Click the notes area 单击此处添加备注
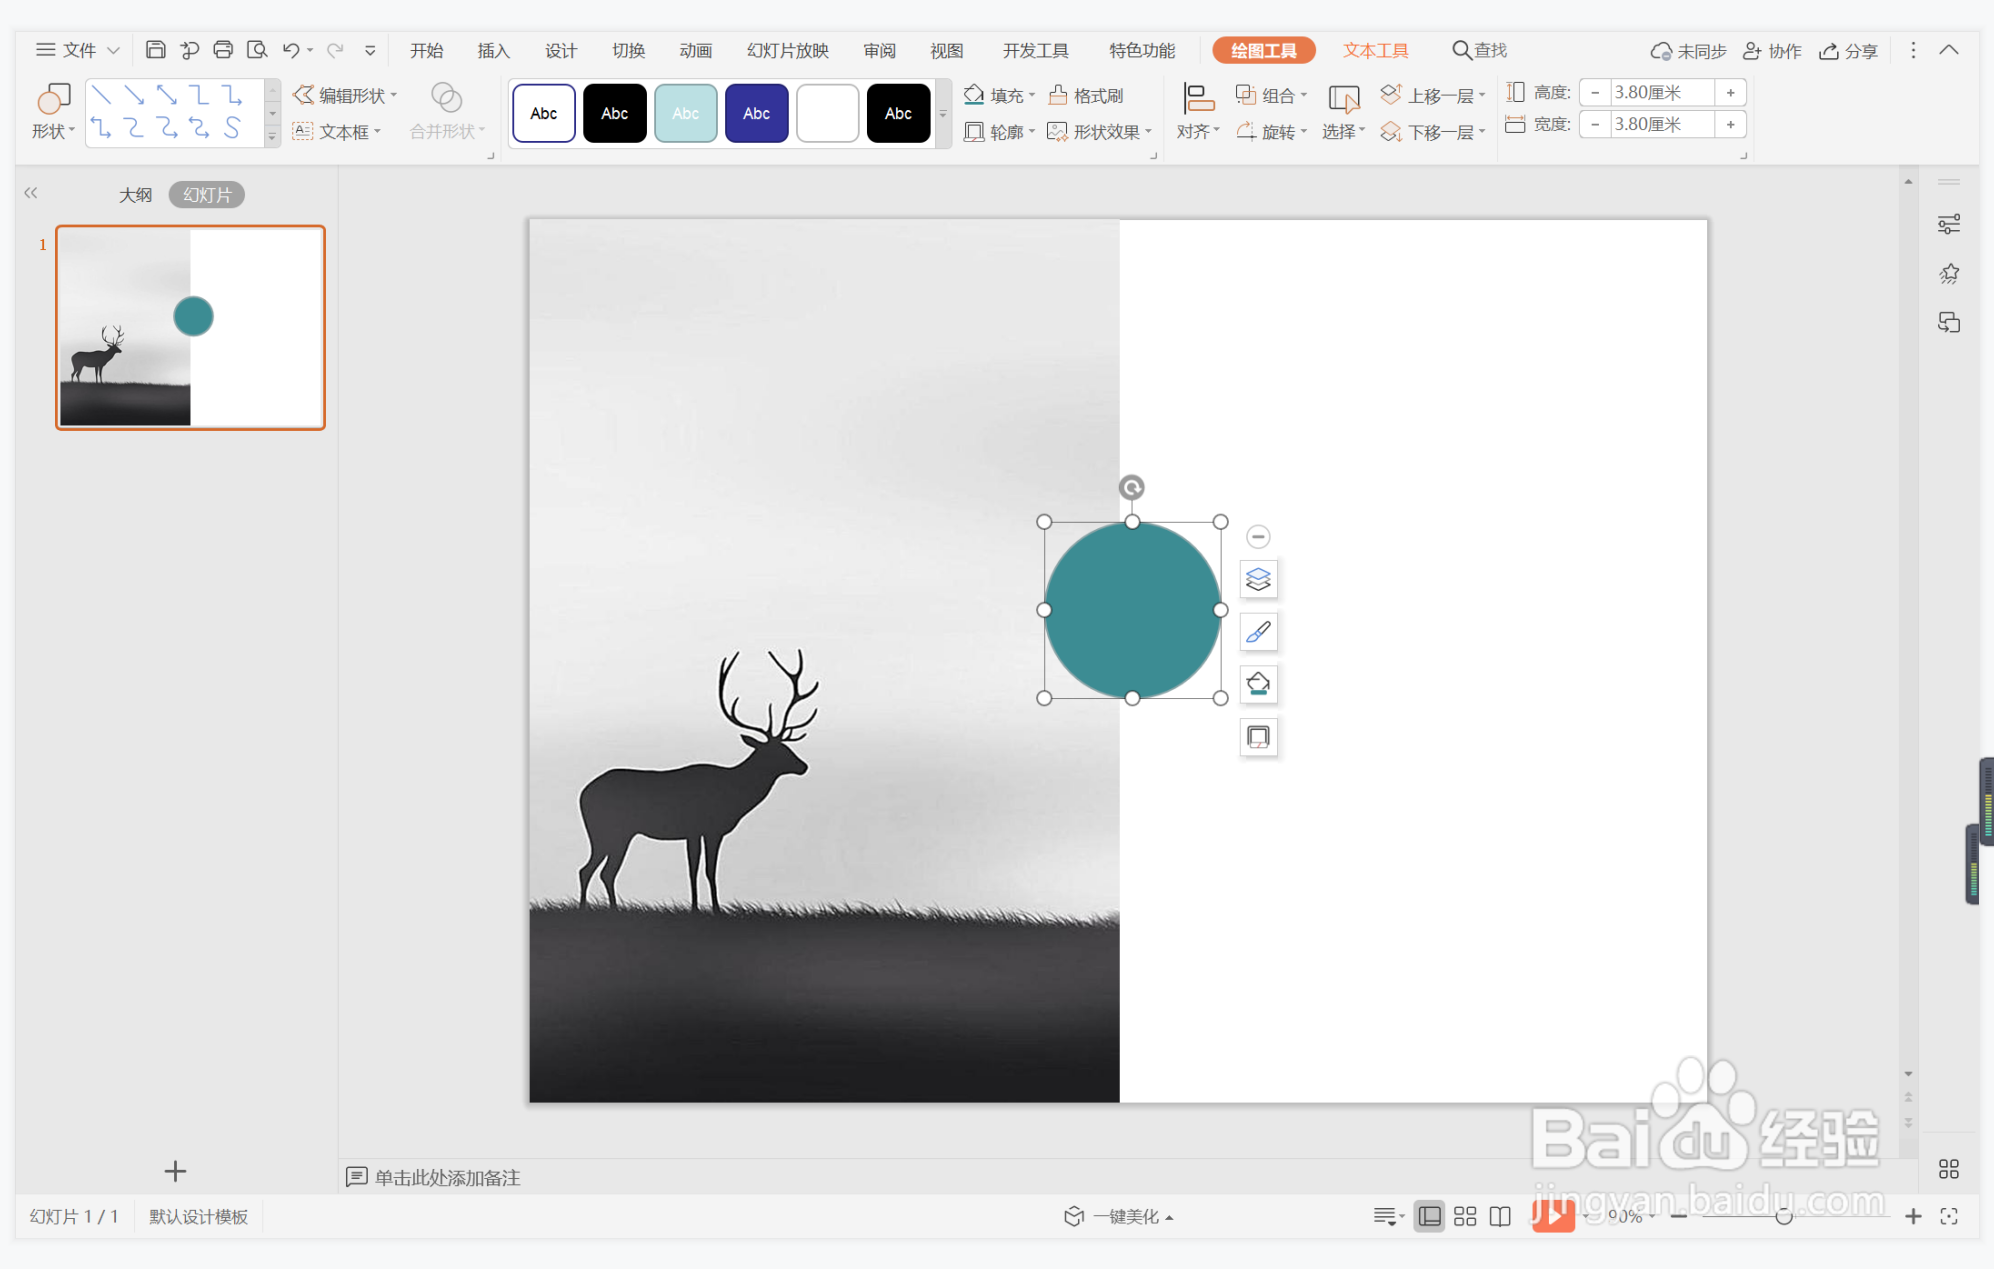1994x1269 pixels. (x=447, y=1177)
